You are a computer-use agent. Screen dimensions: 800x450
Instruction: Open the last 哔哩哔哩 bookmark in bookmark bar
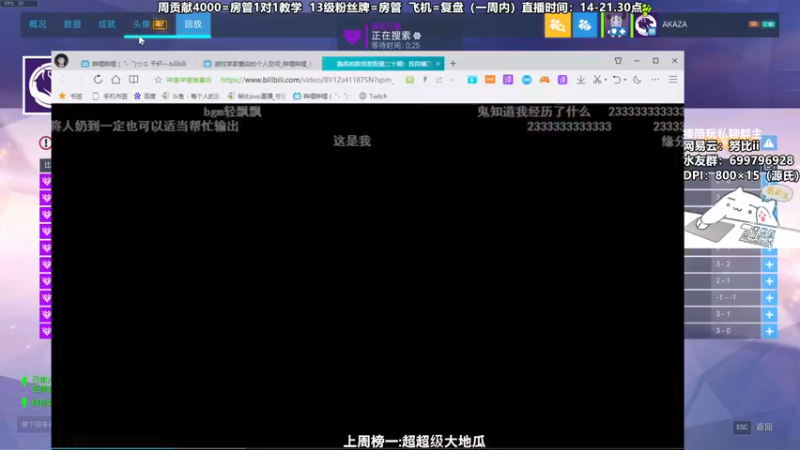[322, 96]
